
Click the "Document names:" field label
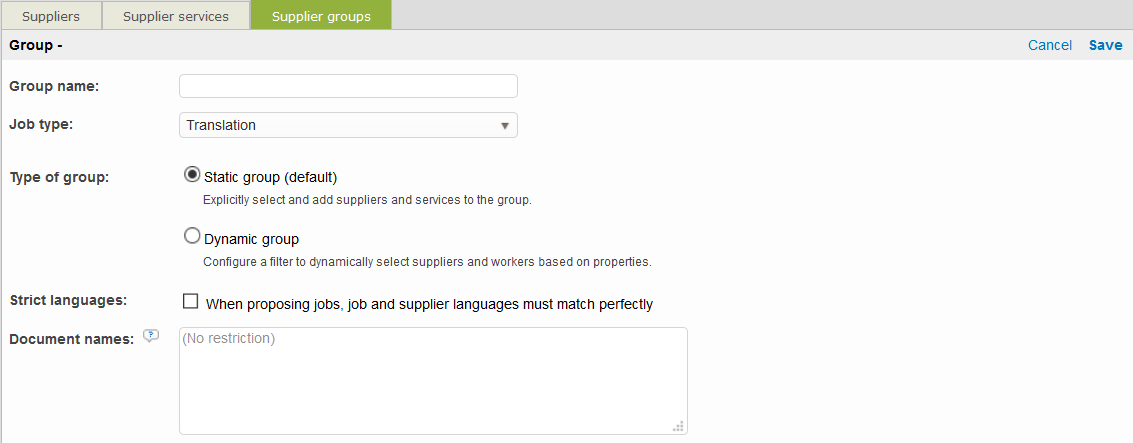(x=71, y=339)
